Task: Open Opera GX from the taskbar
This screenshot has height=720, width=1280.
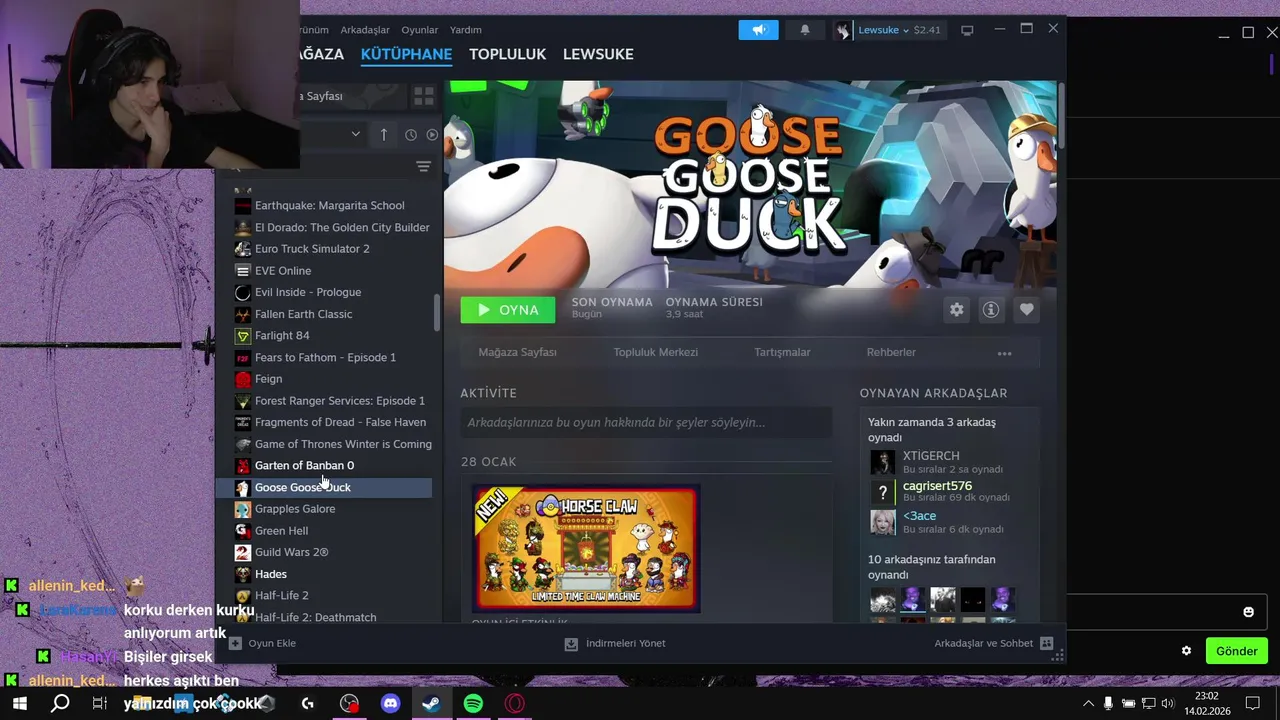Action: pyautogui.click(x=514, y=704)
